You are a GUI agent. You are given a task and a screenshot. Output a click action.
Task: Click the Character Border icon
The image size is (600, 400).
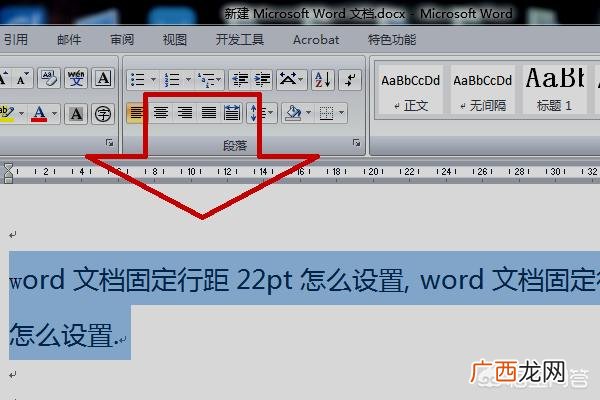click(103, 78)
